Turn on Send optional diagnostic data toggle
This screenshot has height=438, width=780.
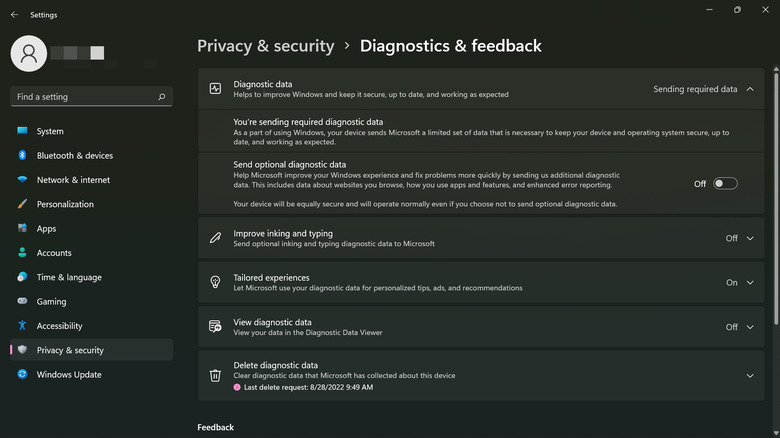point(725,184)
